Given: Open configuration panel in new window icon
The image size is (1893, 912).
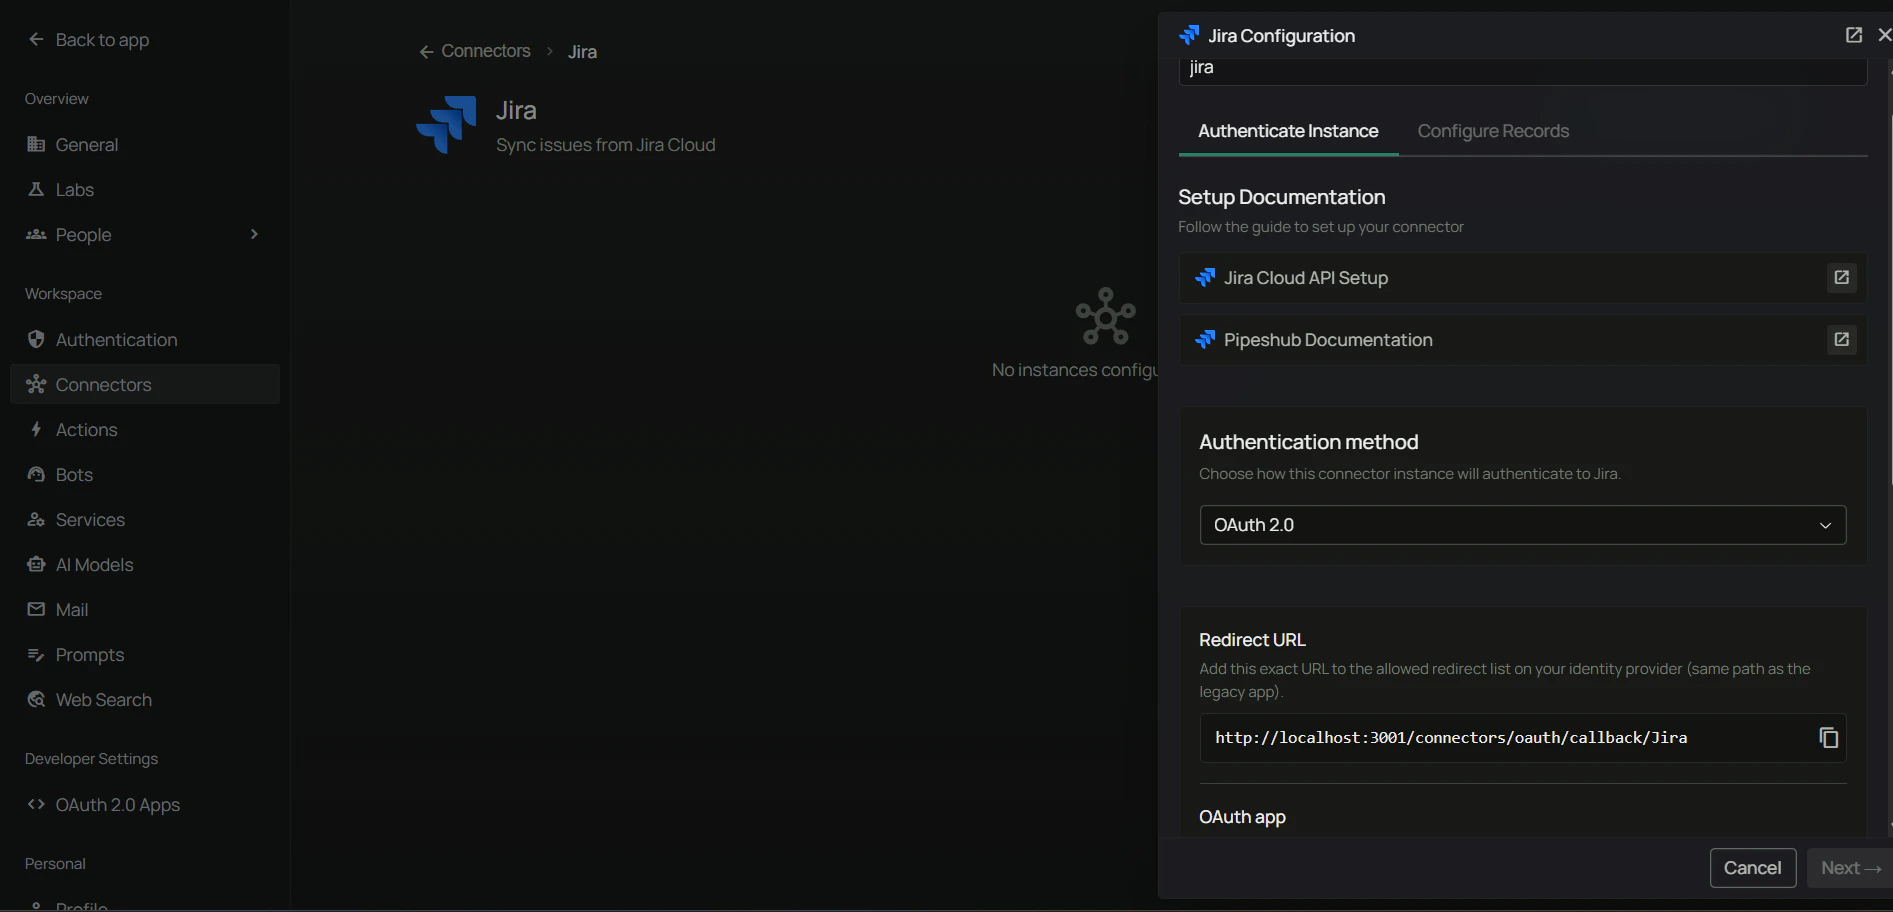Looking at the screenshot, I should (x=1853, y=35).
